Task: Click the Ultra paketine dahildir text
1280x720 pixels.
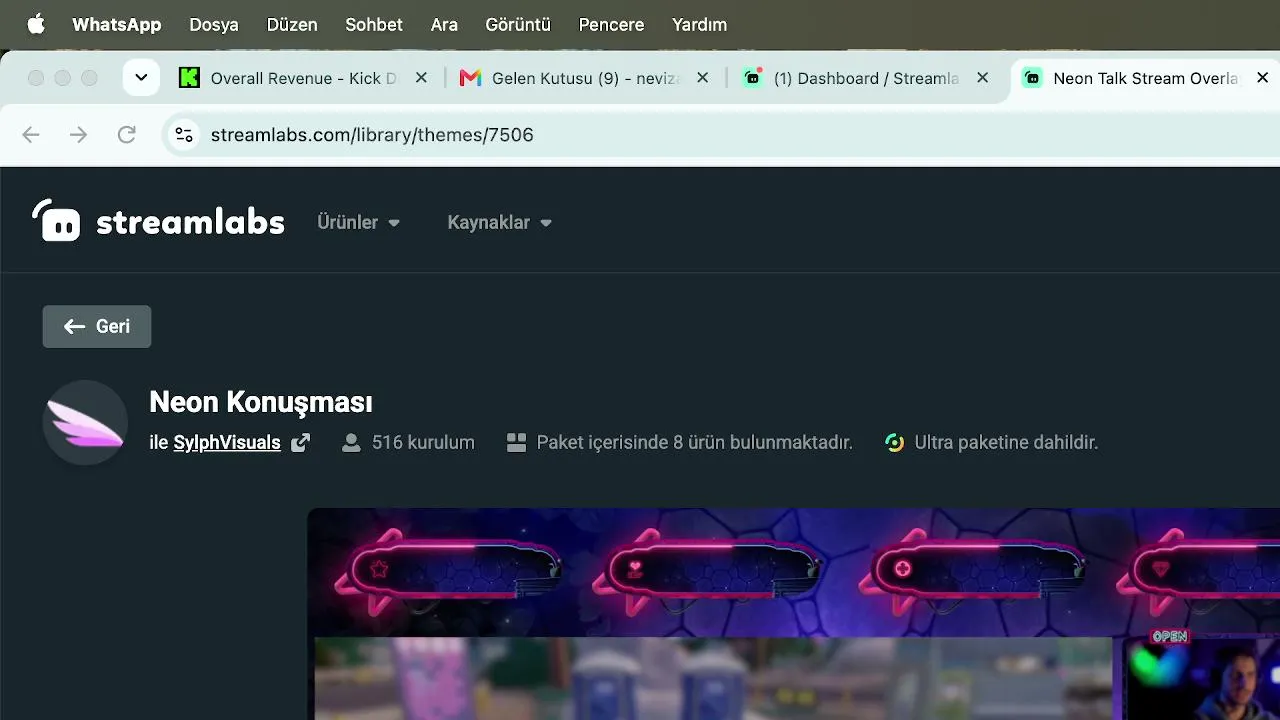Action: tap(1006, 442)
